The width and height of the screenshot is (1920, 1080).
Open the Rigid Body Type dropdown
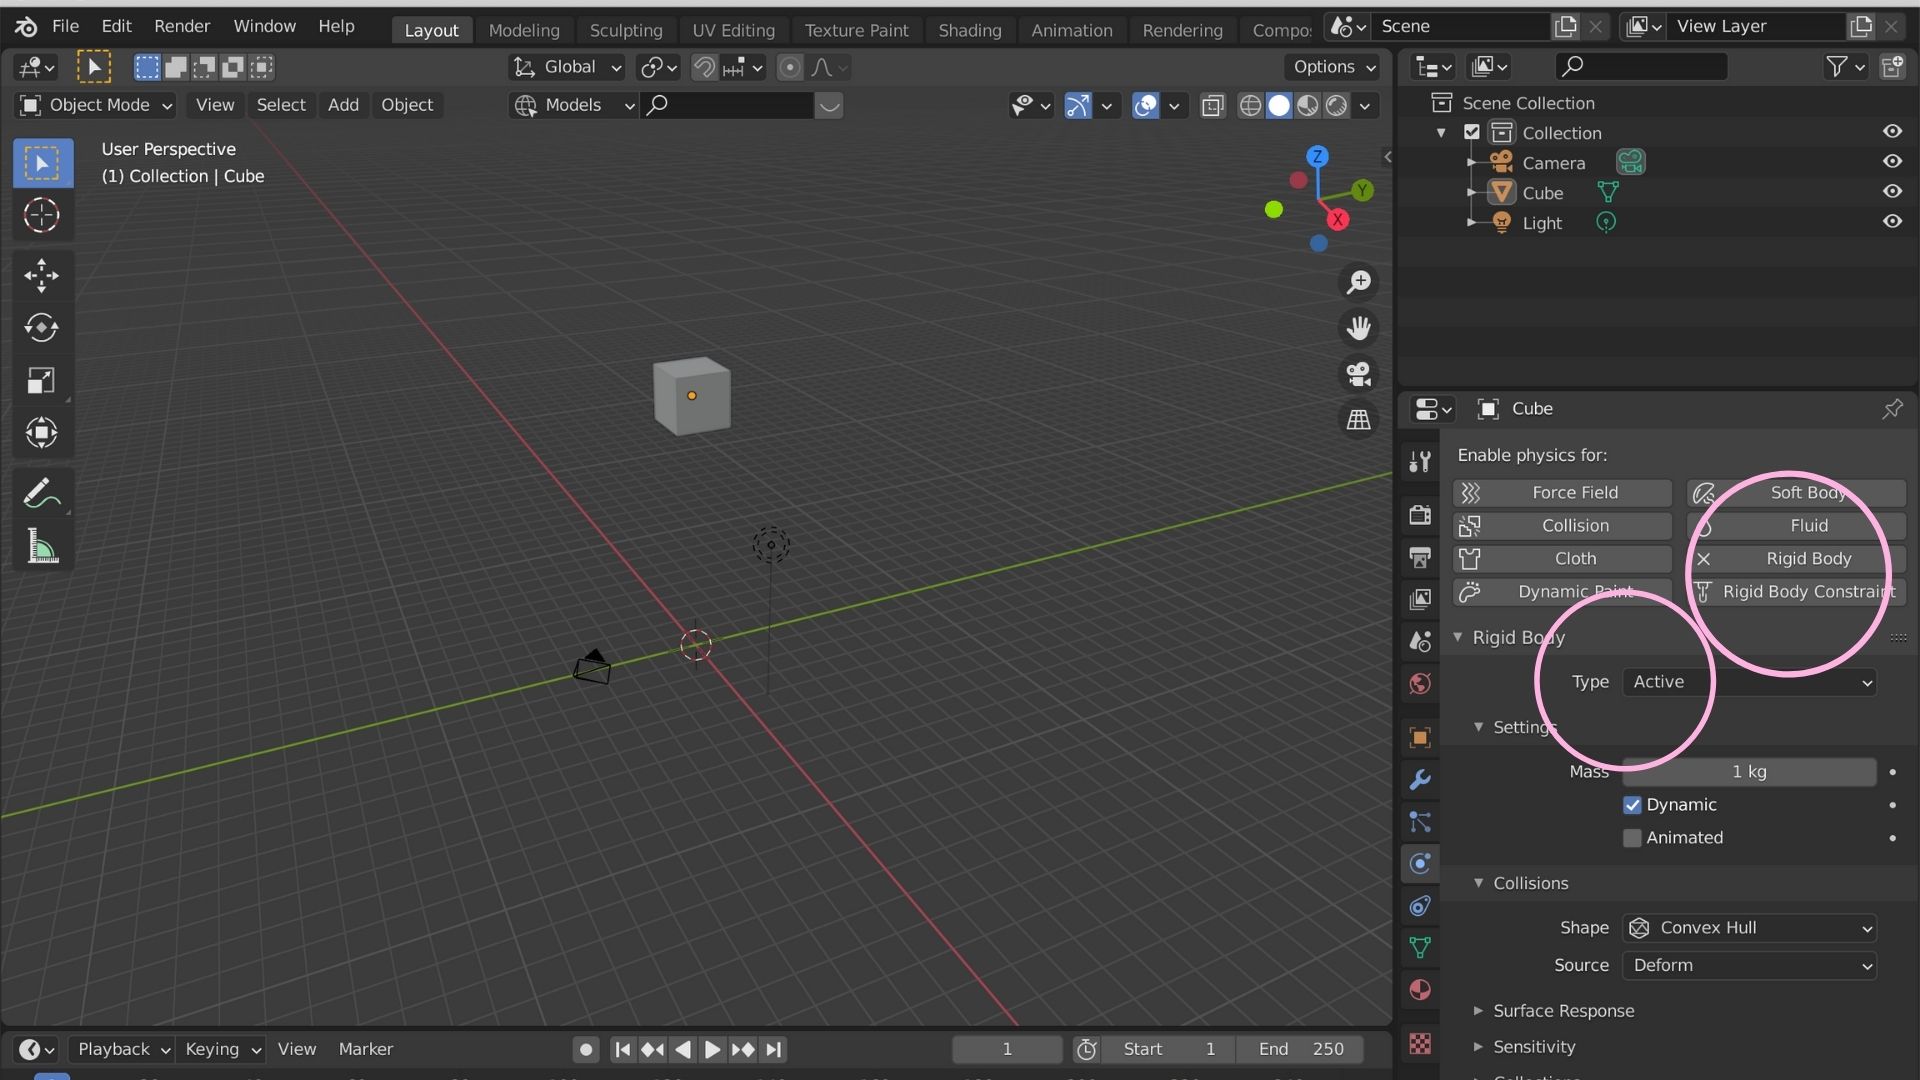click(1748, 681)
